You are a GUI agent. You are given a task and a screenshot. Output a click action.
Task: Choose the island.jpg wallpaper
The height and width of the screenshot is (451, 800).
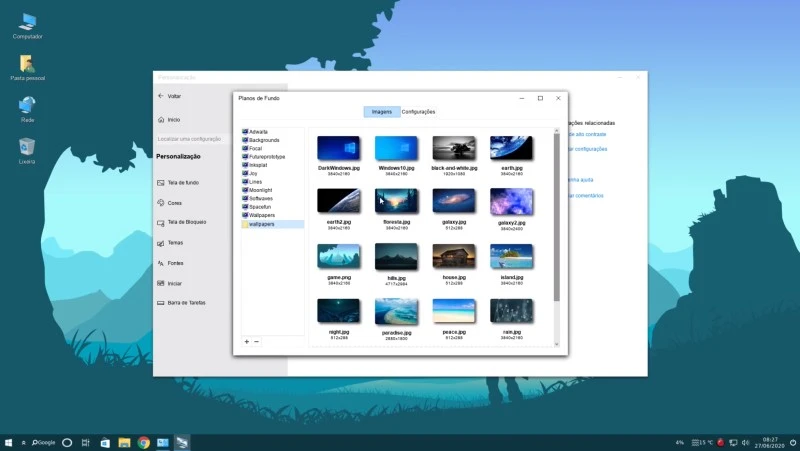tap(512, 264)
